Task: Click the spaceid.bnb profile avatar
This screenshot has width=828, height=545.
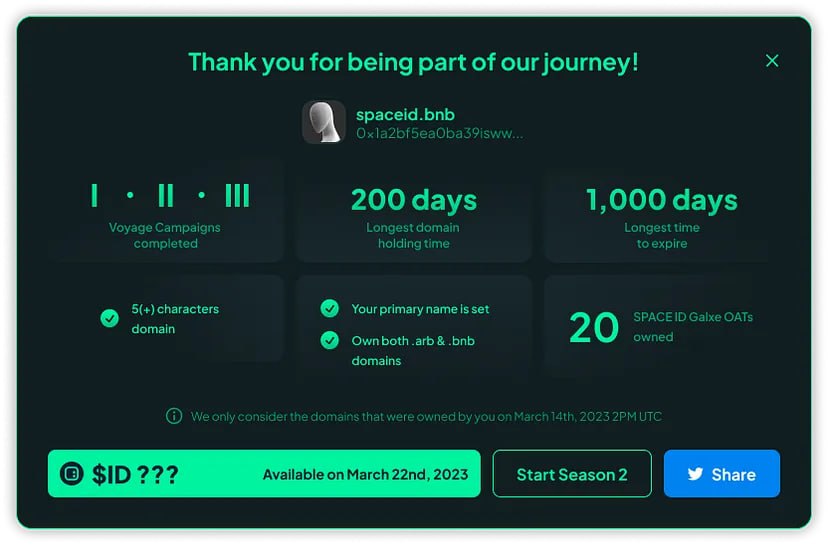Action: [324, 122]
